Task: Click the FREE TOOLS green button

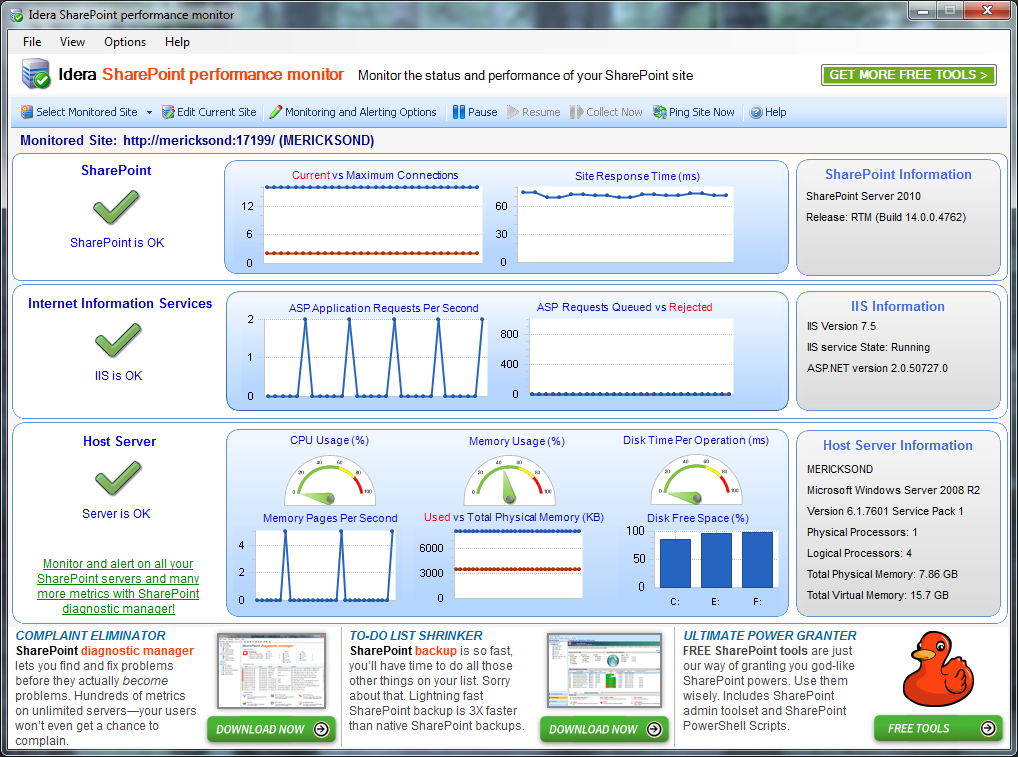Action: [937, 728]
